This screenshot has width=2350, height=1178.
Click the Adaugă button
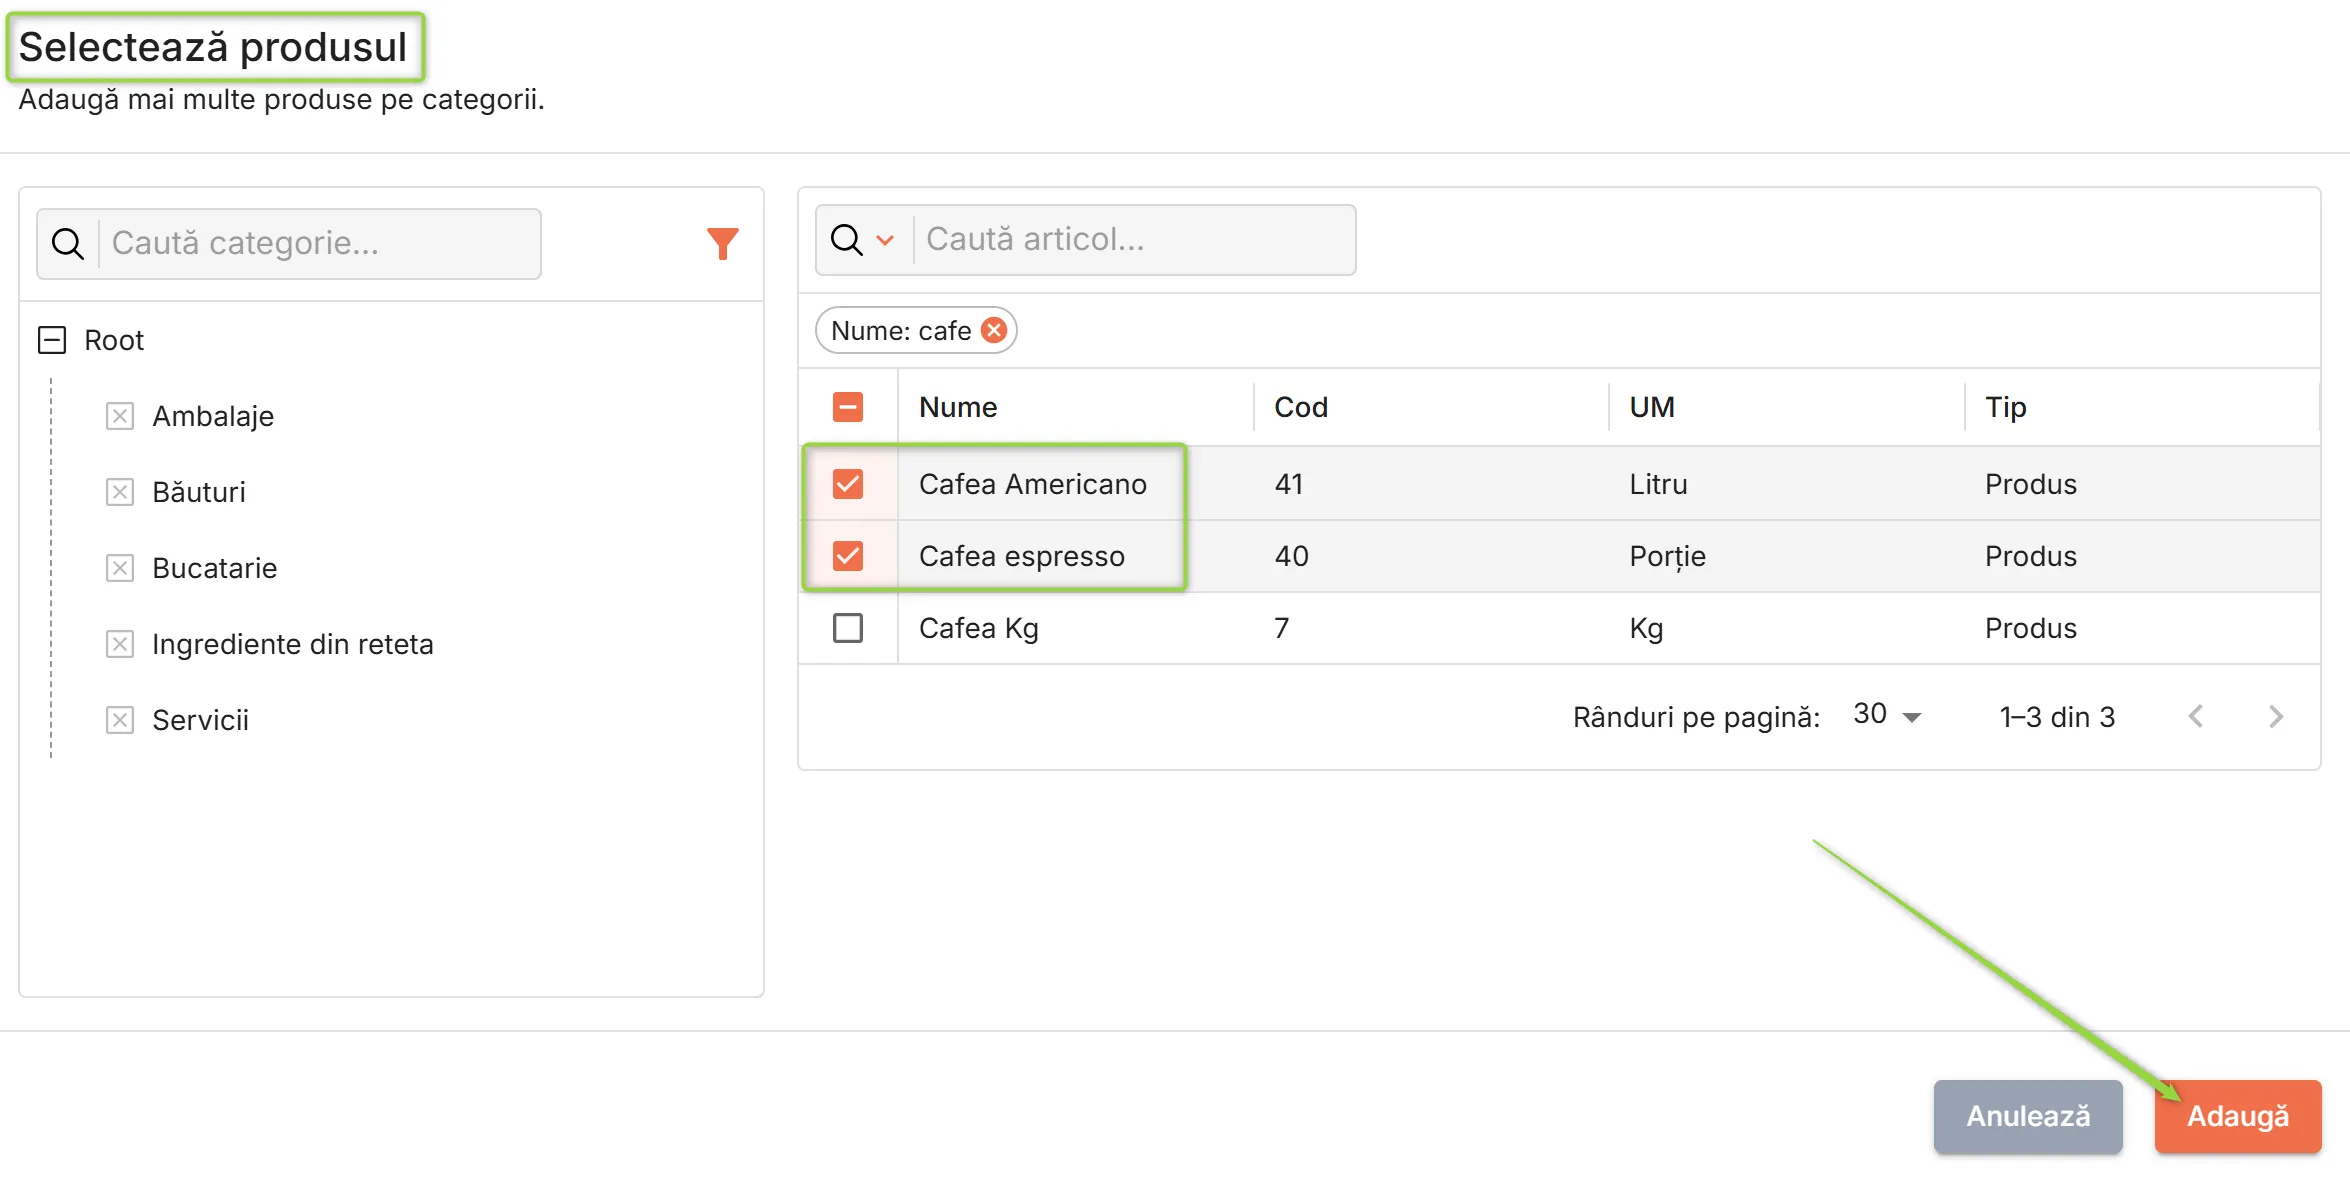click(2238, 1116)
